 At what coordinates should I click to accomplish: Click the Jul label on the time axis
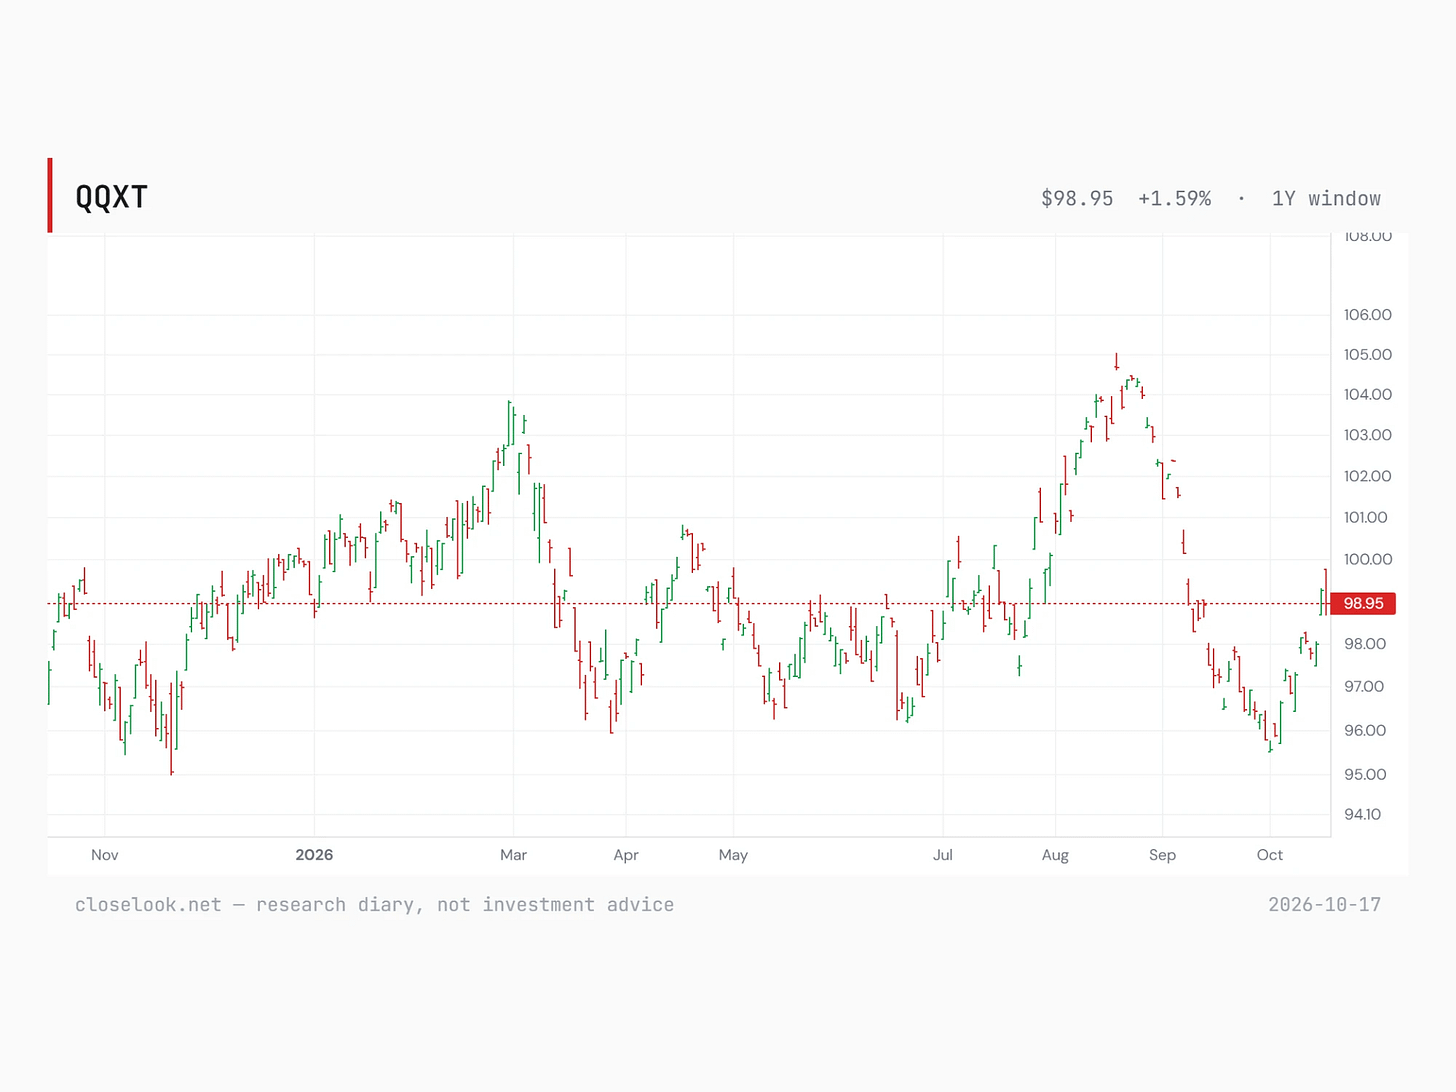click(943, 855)
